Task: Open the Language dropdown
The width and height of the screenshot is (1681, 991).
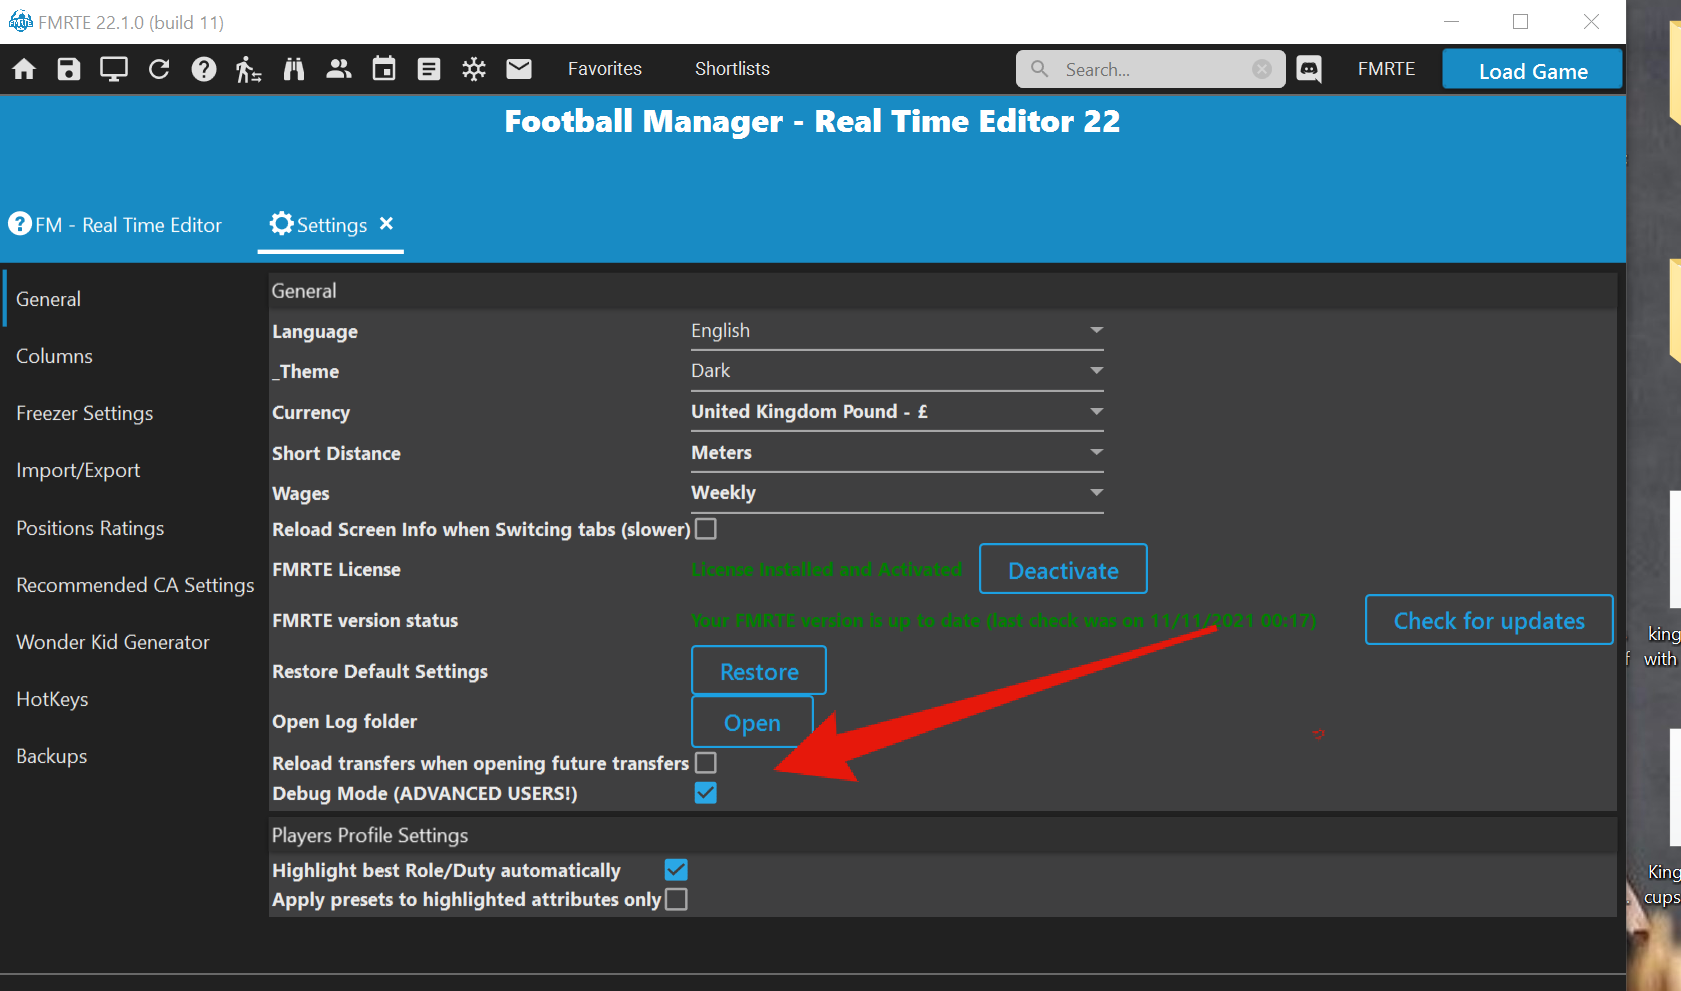Action: coord(897,331)
